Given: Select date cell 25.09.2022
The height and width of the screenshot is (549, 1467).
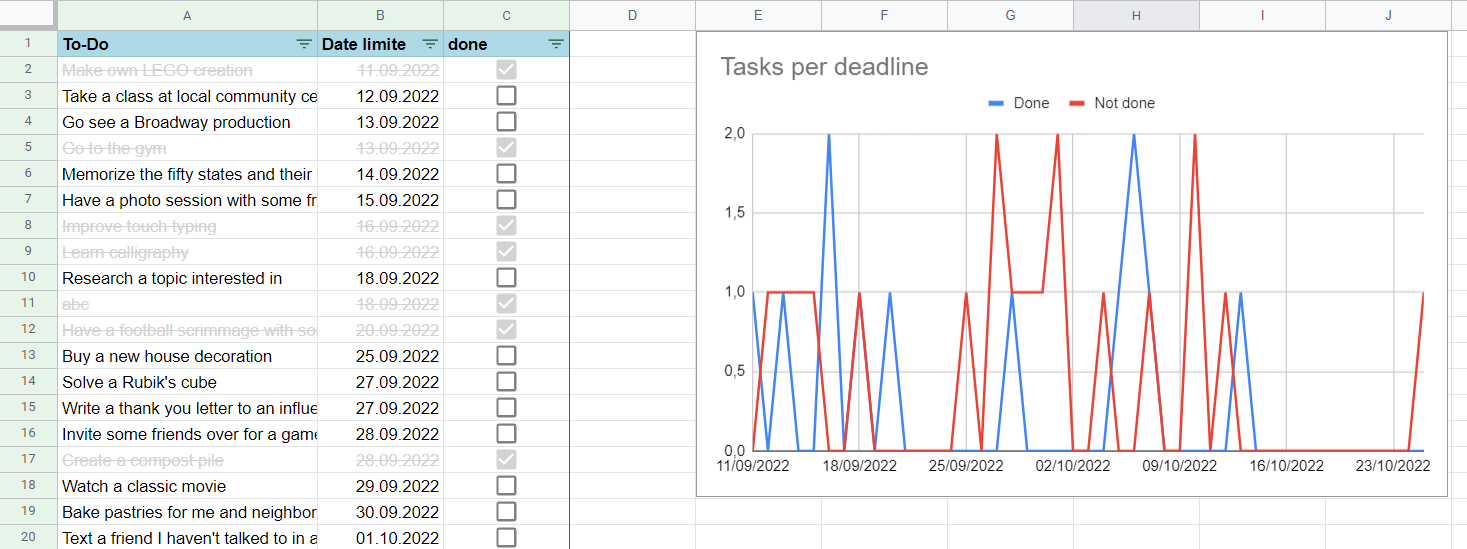Looking at the screenshot, I should tap(381, 356).
